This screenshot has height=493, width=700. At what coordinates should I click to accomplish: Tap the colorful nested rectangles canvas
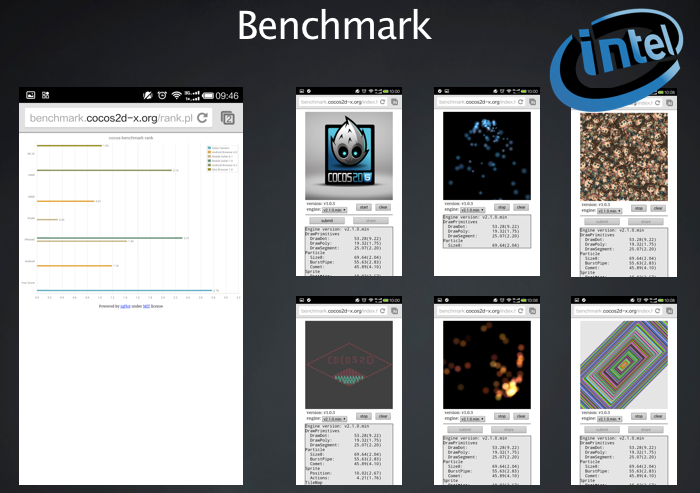[x=624, y=365]
